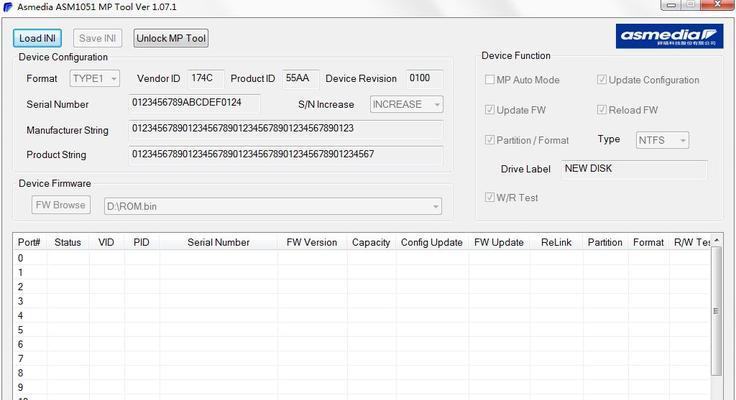Click the Unlock MP Tool button
The width and height of the screenshot is (736, 400).
tap(171, 38)
